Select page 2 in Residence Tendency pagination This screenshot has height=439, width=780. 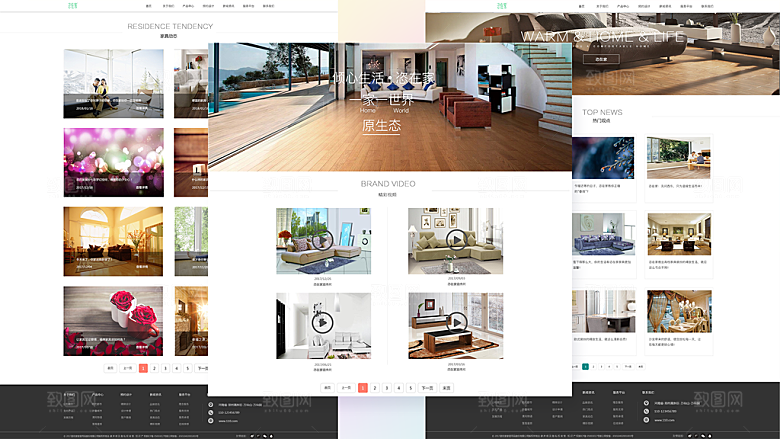pos(155,368)
